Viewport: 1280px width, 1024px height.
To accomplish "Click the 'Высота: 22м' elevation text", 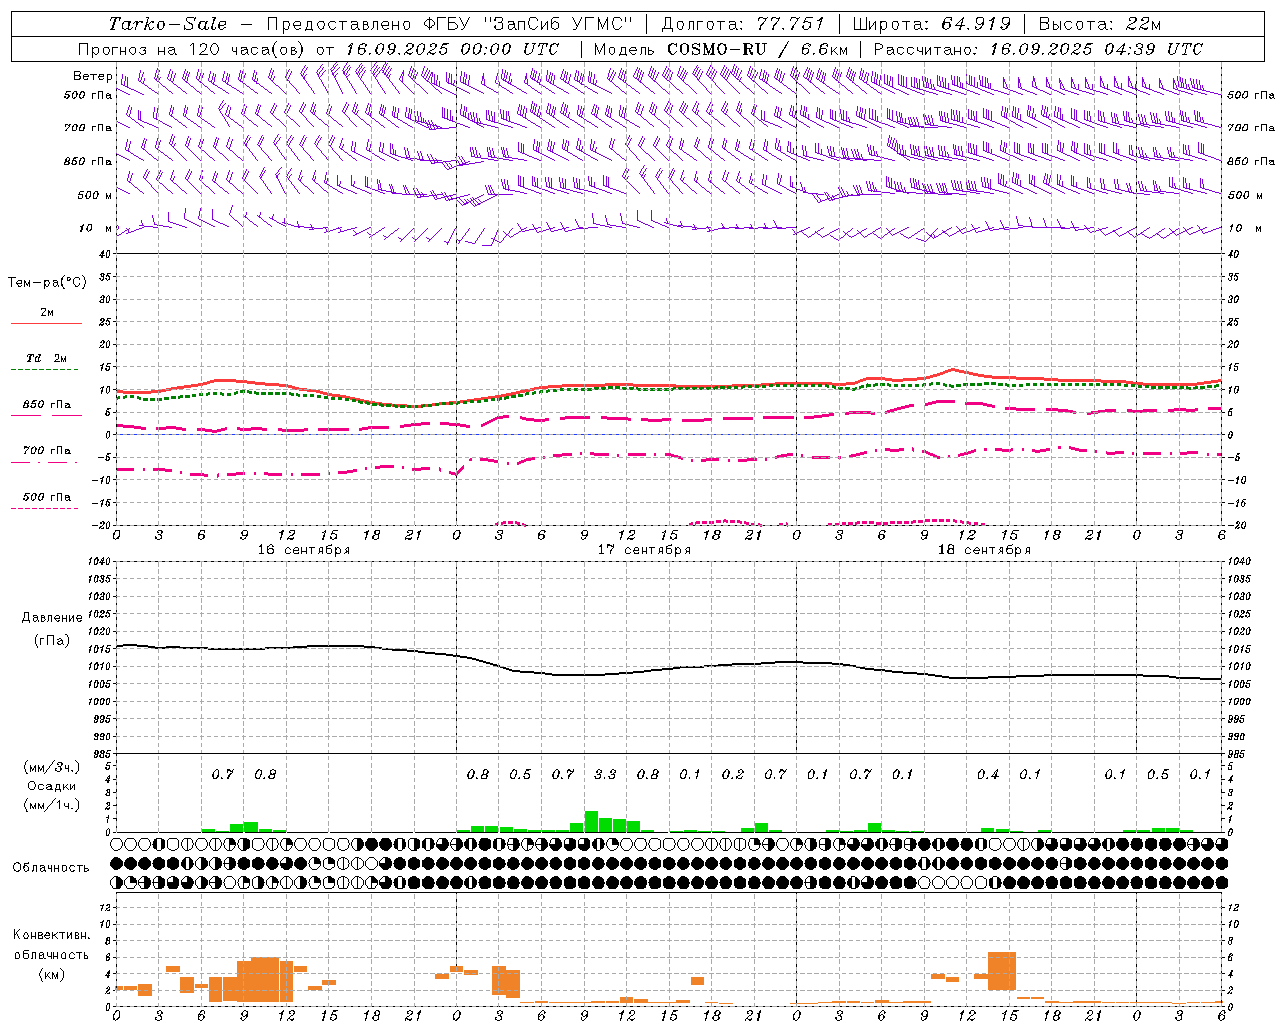I will [1100, 24].
